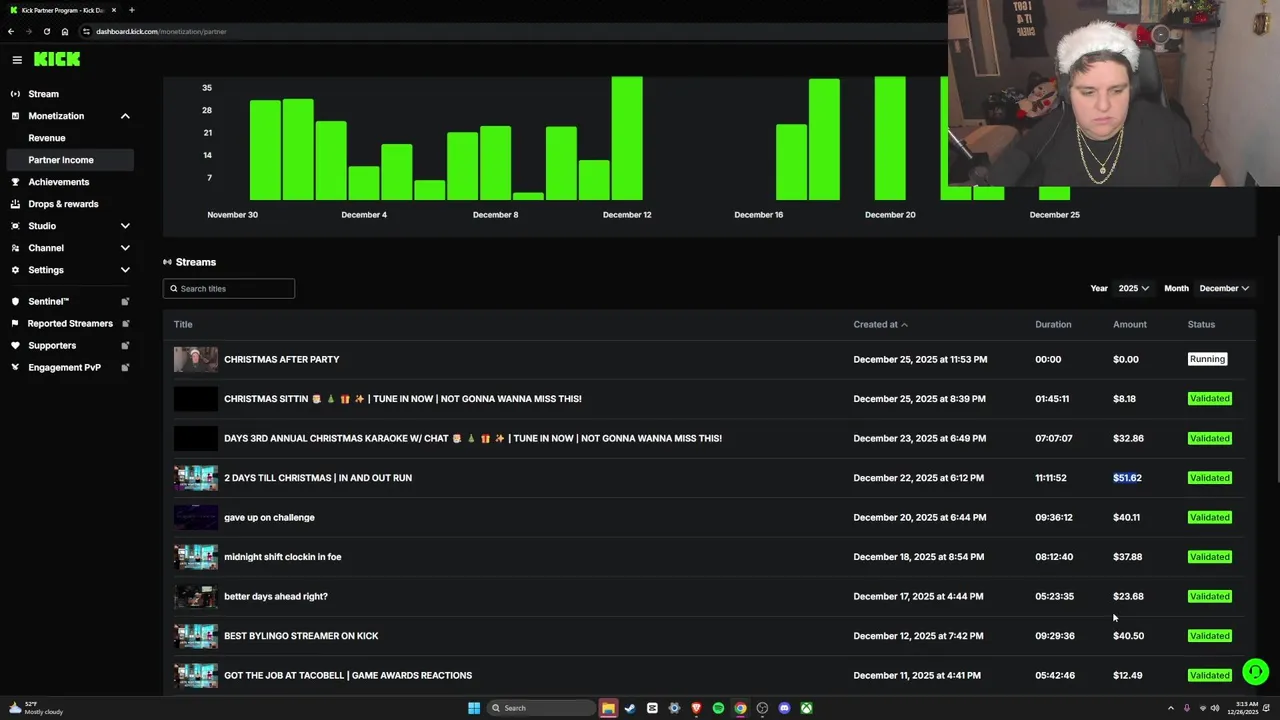The height and width of the screenshot is (720, 1280).
Task: Open OBS Studio from taskbar
Action: (762, 708)
